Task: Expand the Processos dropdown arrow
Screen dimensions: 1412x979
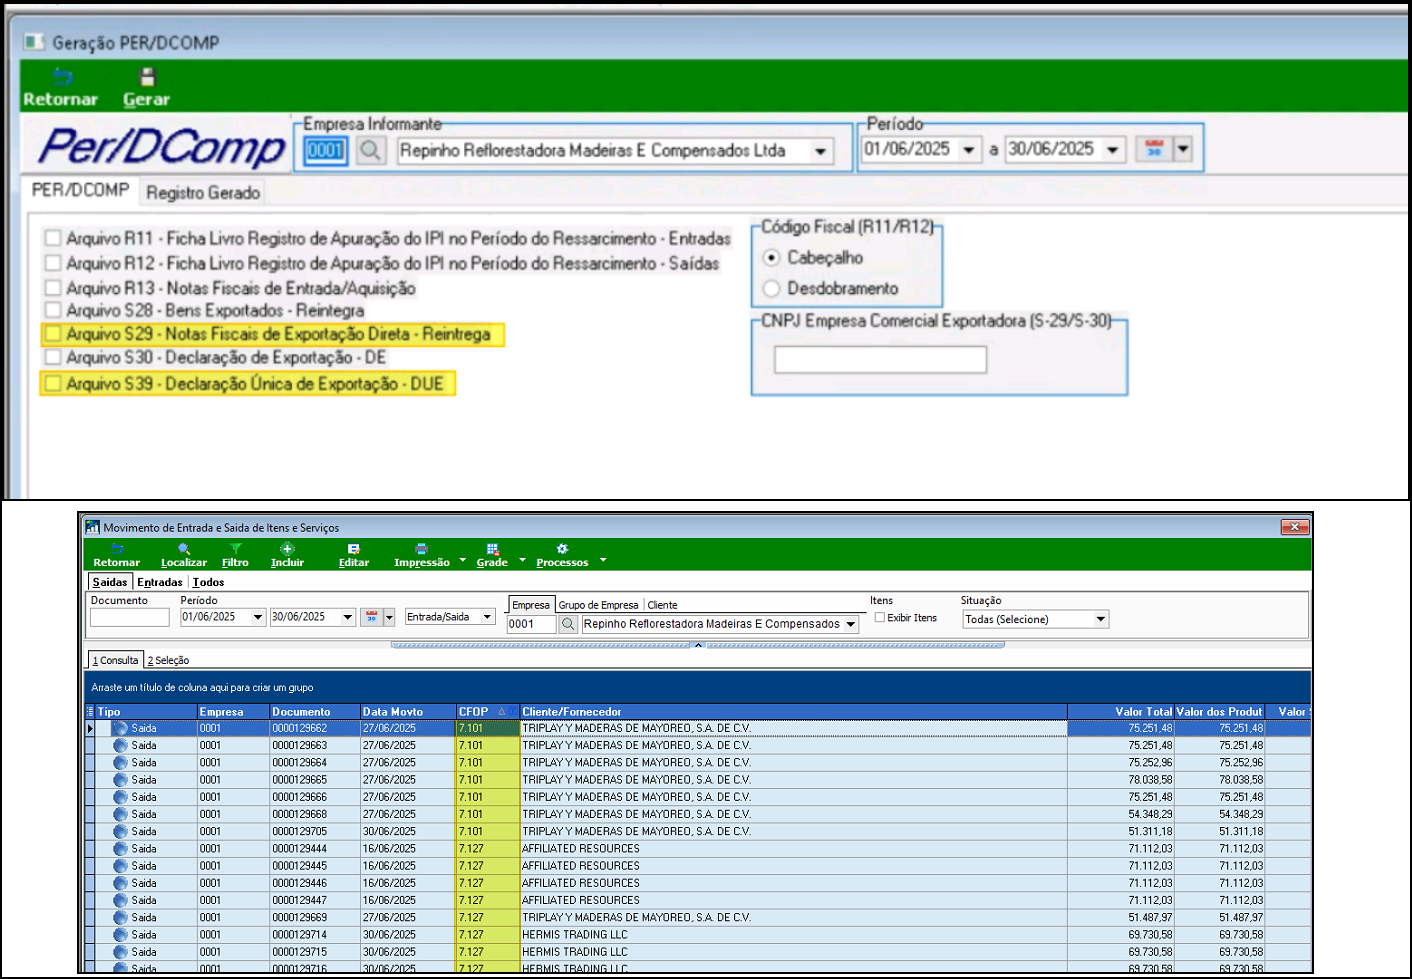Action: 603,560
